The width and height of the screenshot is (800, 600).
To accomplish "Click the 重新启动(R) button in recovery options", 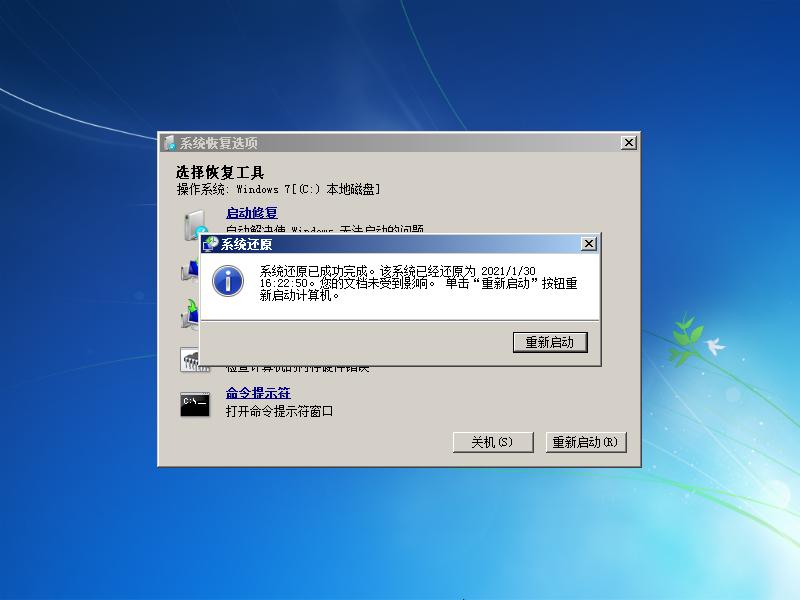I will coord(586,442).
